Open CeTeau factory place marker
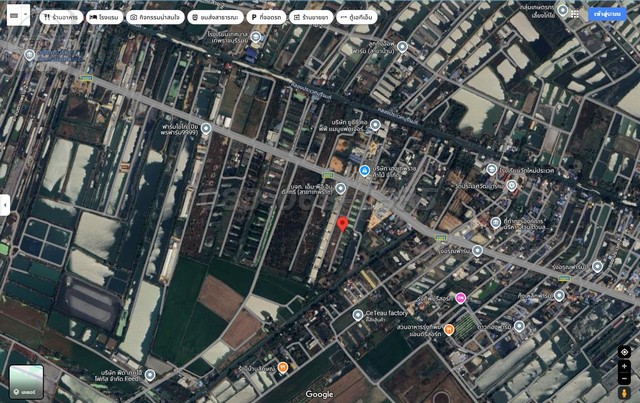Image resolution: width=640 pixels, height=403 pixels. pos(358,314)
